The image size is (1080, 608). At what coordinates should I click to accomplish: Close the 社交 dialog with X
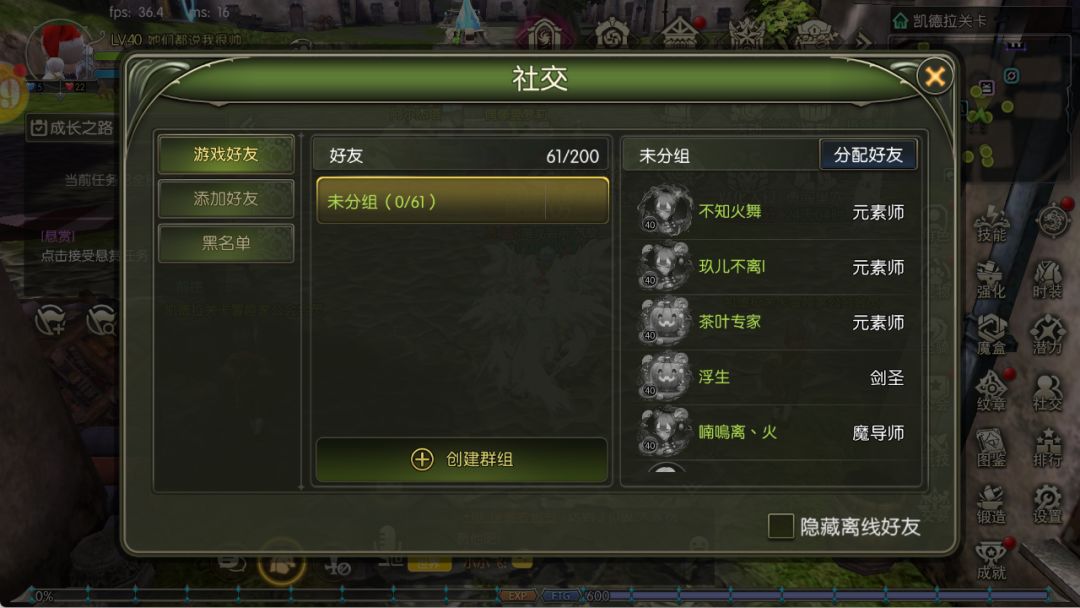[x=935, y=76]
